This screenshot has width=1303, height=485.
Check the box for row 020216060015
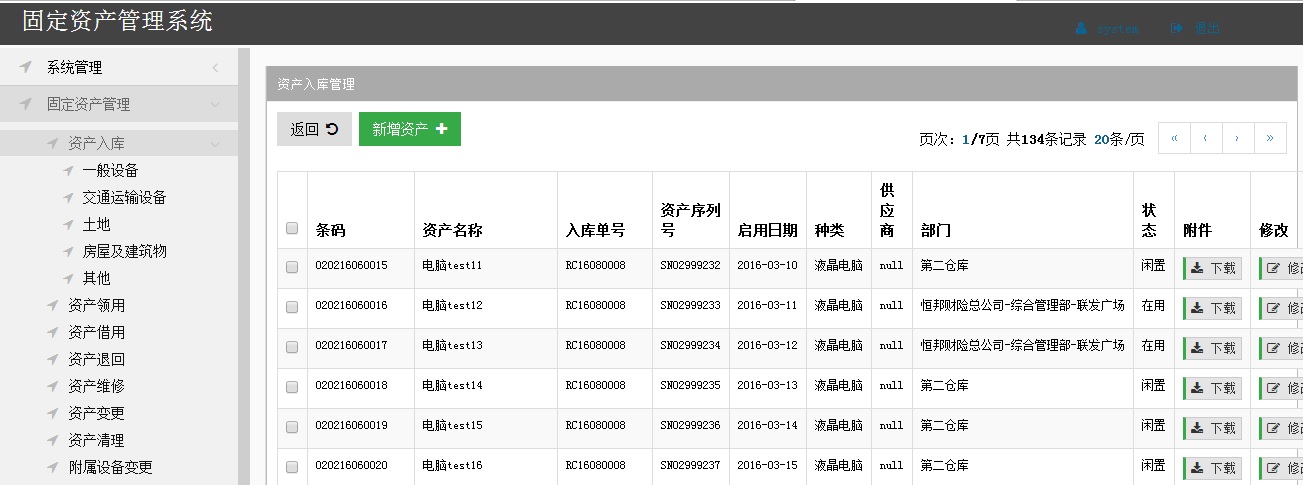pos(292,267)
